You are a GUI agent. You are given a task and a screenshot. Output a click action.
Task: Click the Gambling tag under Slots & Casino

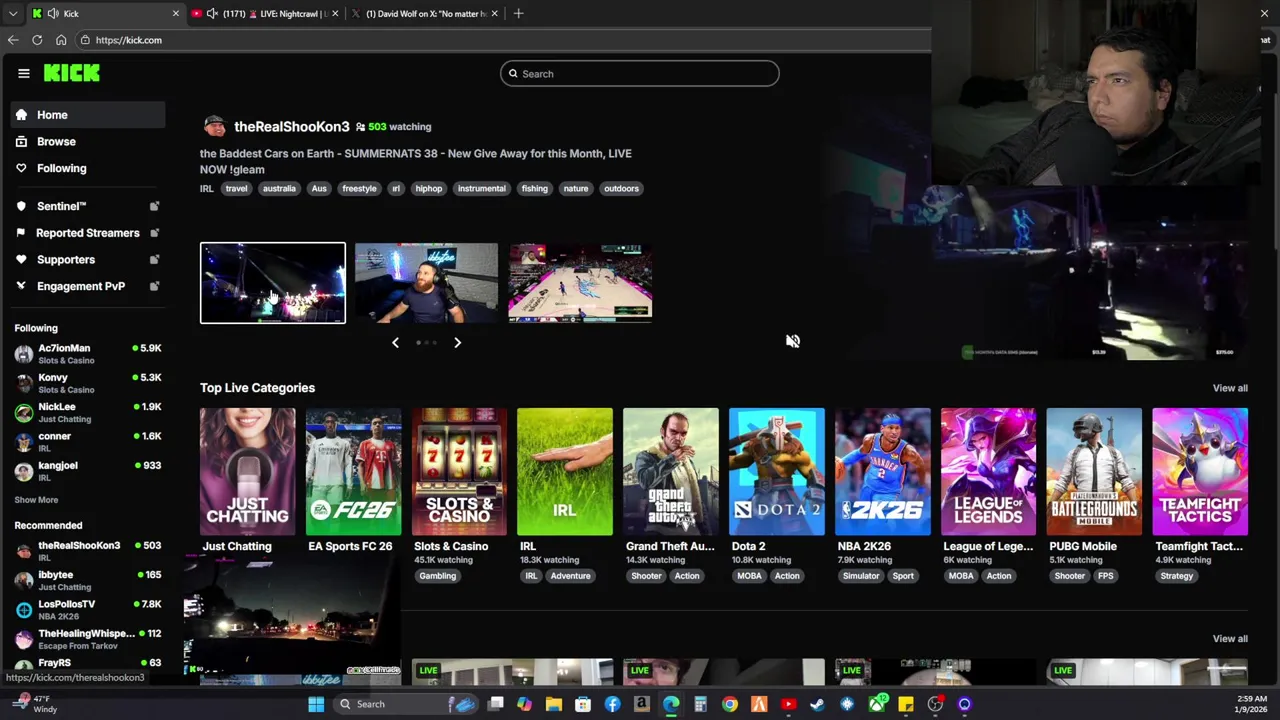[437, 576]
